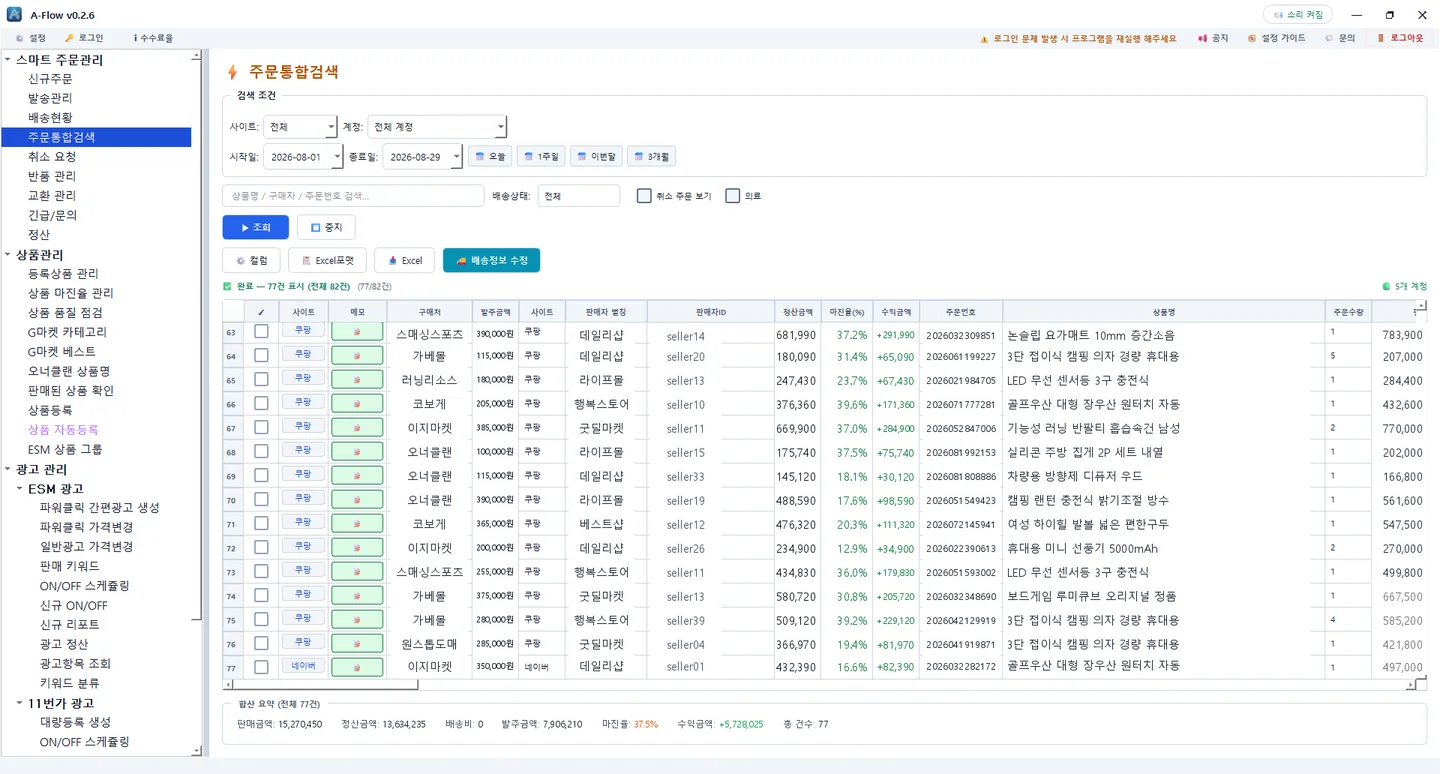Open the memo icon in row 77
1440x774 pixels.
click(x=357, y=667)
